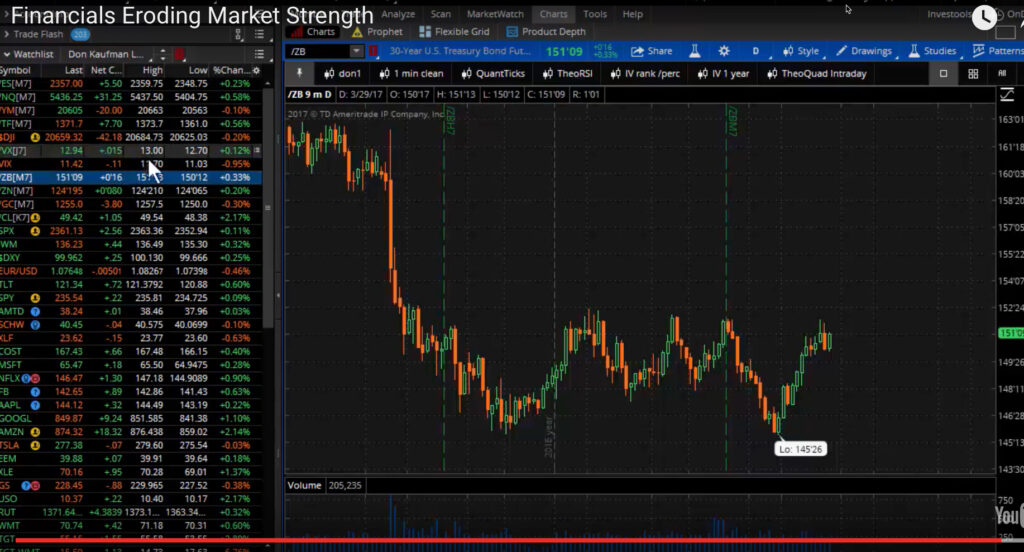Open the Share chart option
The image size is (1024, 552).
(651, 51)
